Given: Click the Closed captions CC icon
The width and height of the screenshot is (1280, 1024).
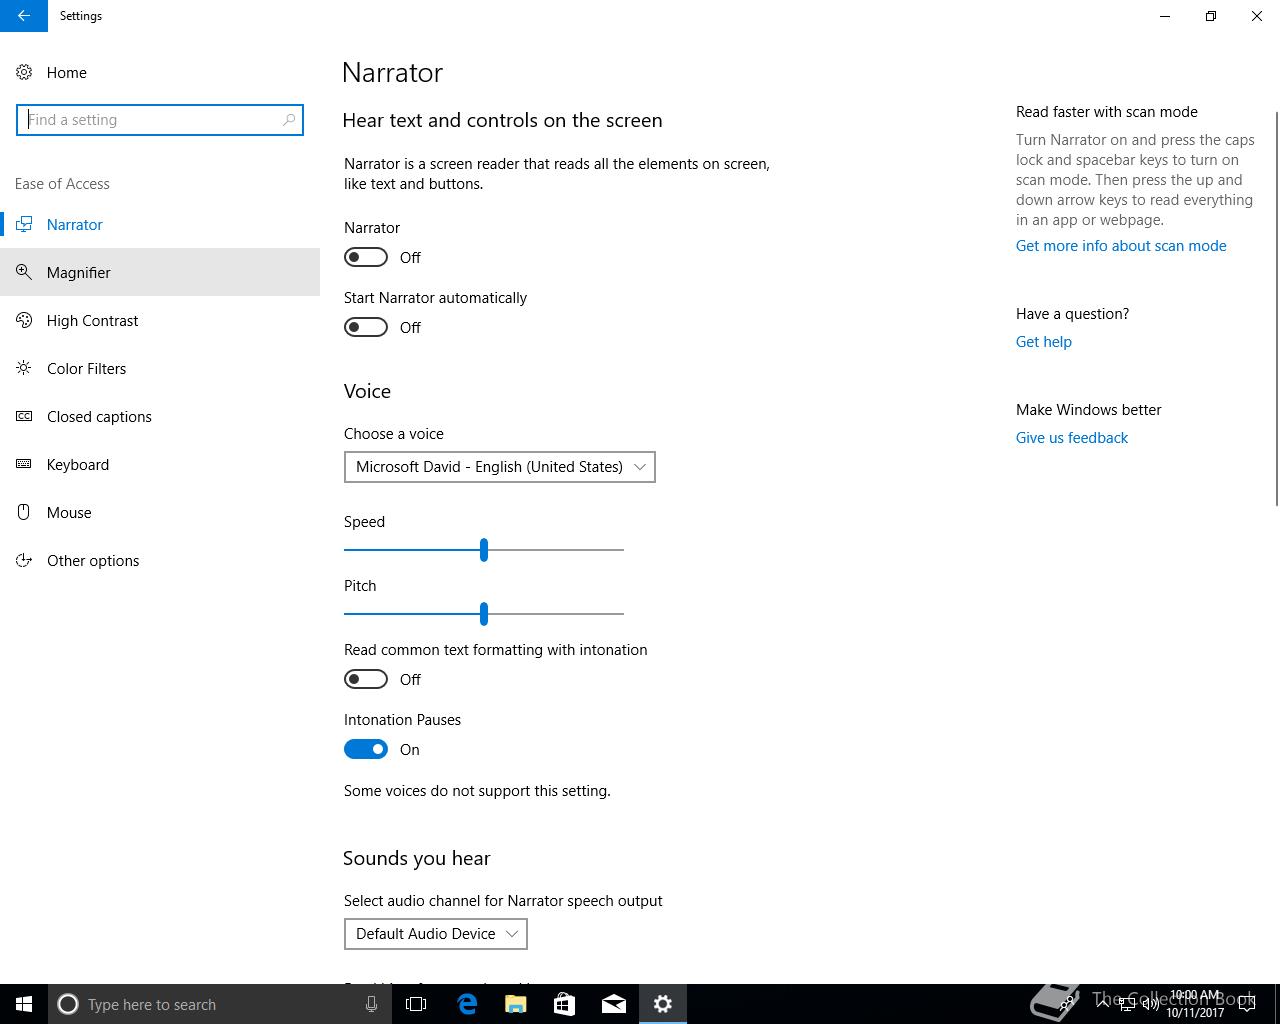Looking at the screenshot, I should click(24, 416).
